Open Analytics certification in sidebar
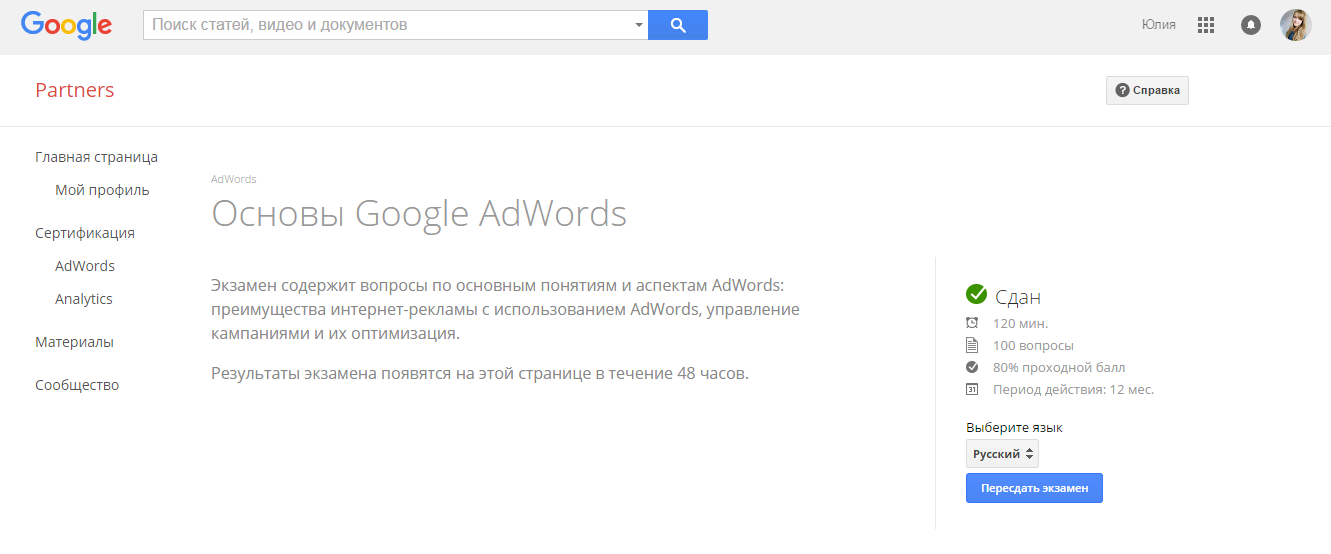1331x554 pixels. coord(84,299)
